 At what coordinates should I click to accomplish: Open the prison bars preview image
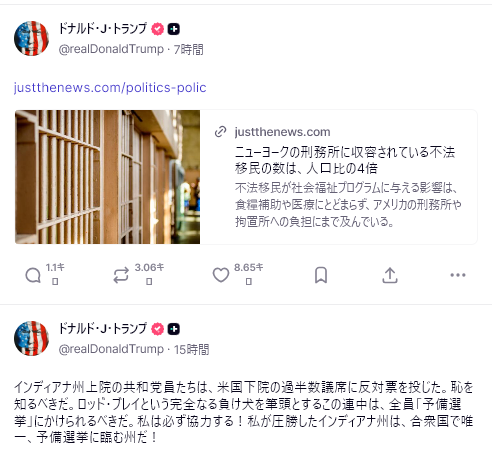click(x=108, y=177)
